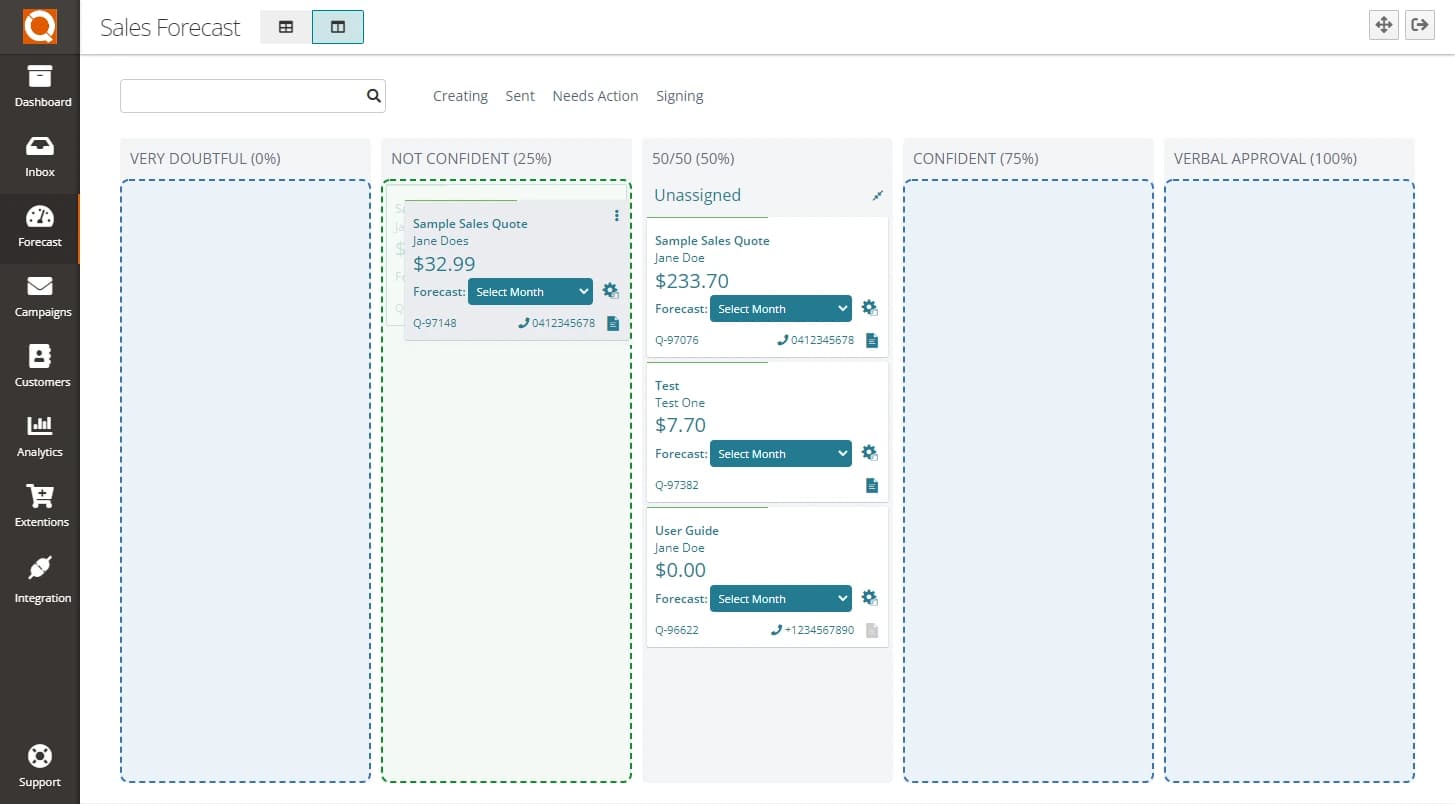The image size is (1455, 804).
Task: Click the connector icon beside Unassigned
Action: click(877, 196)
